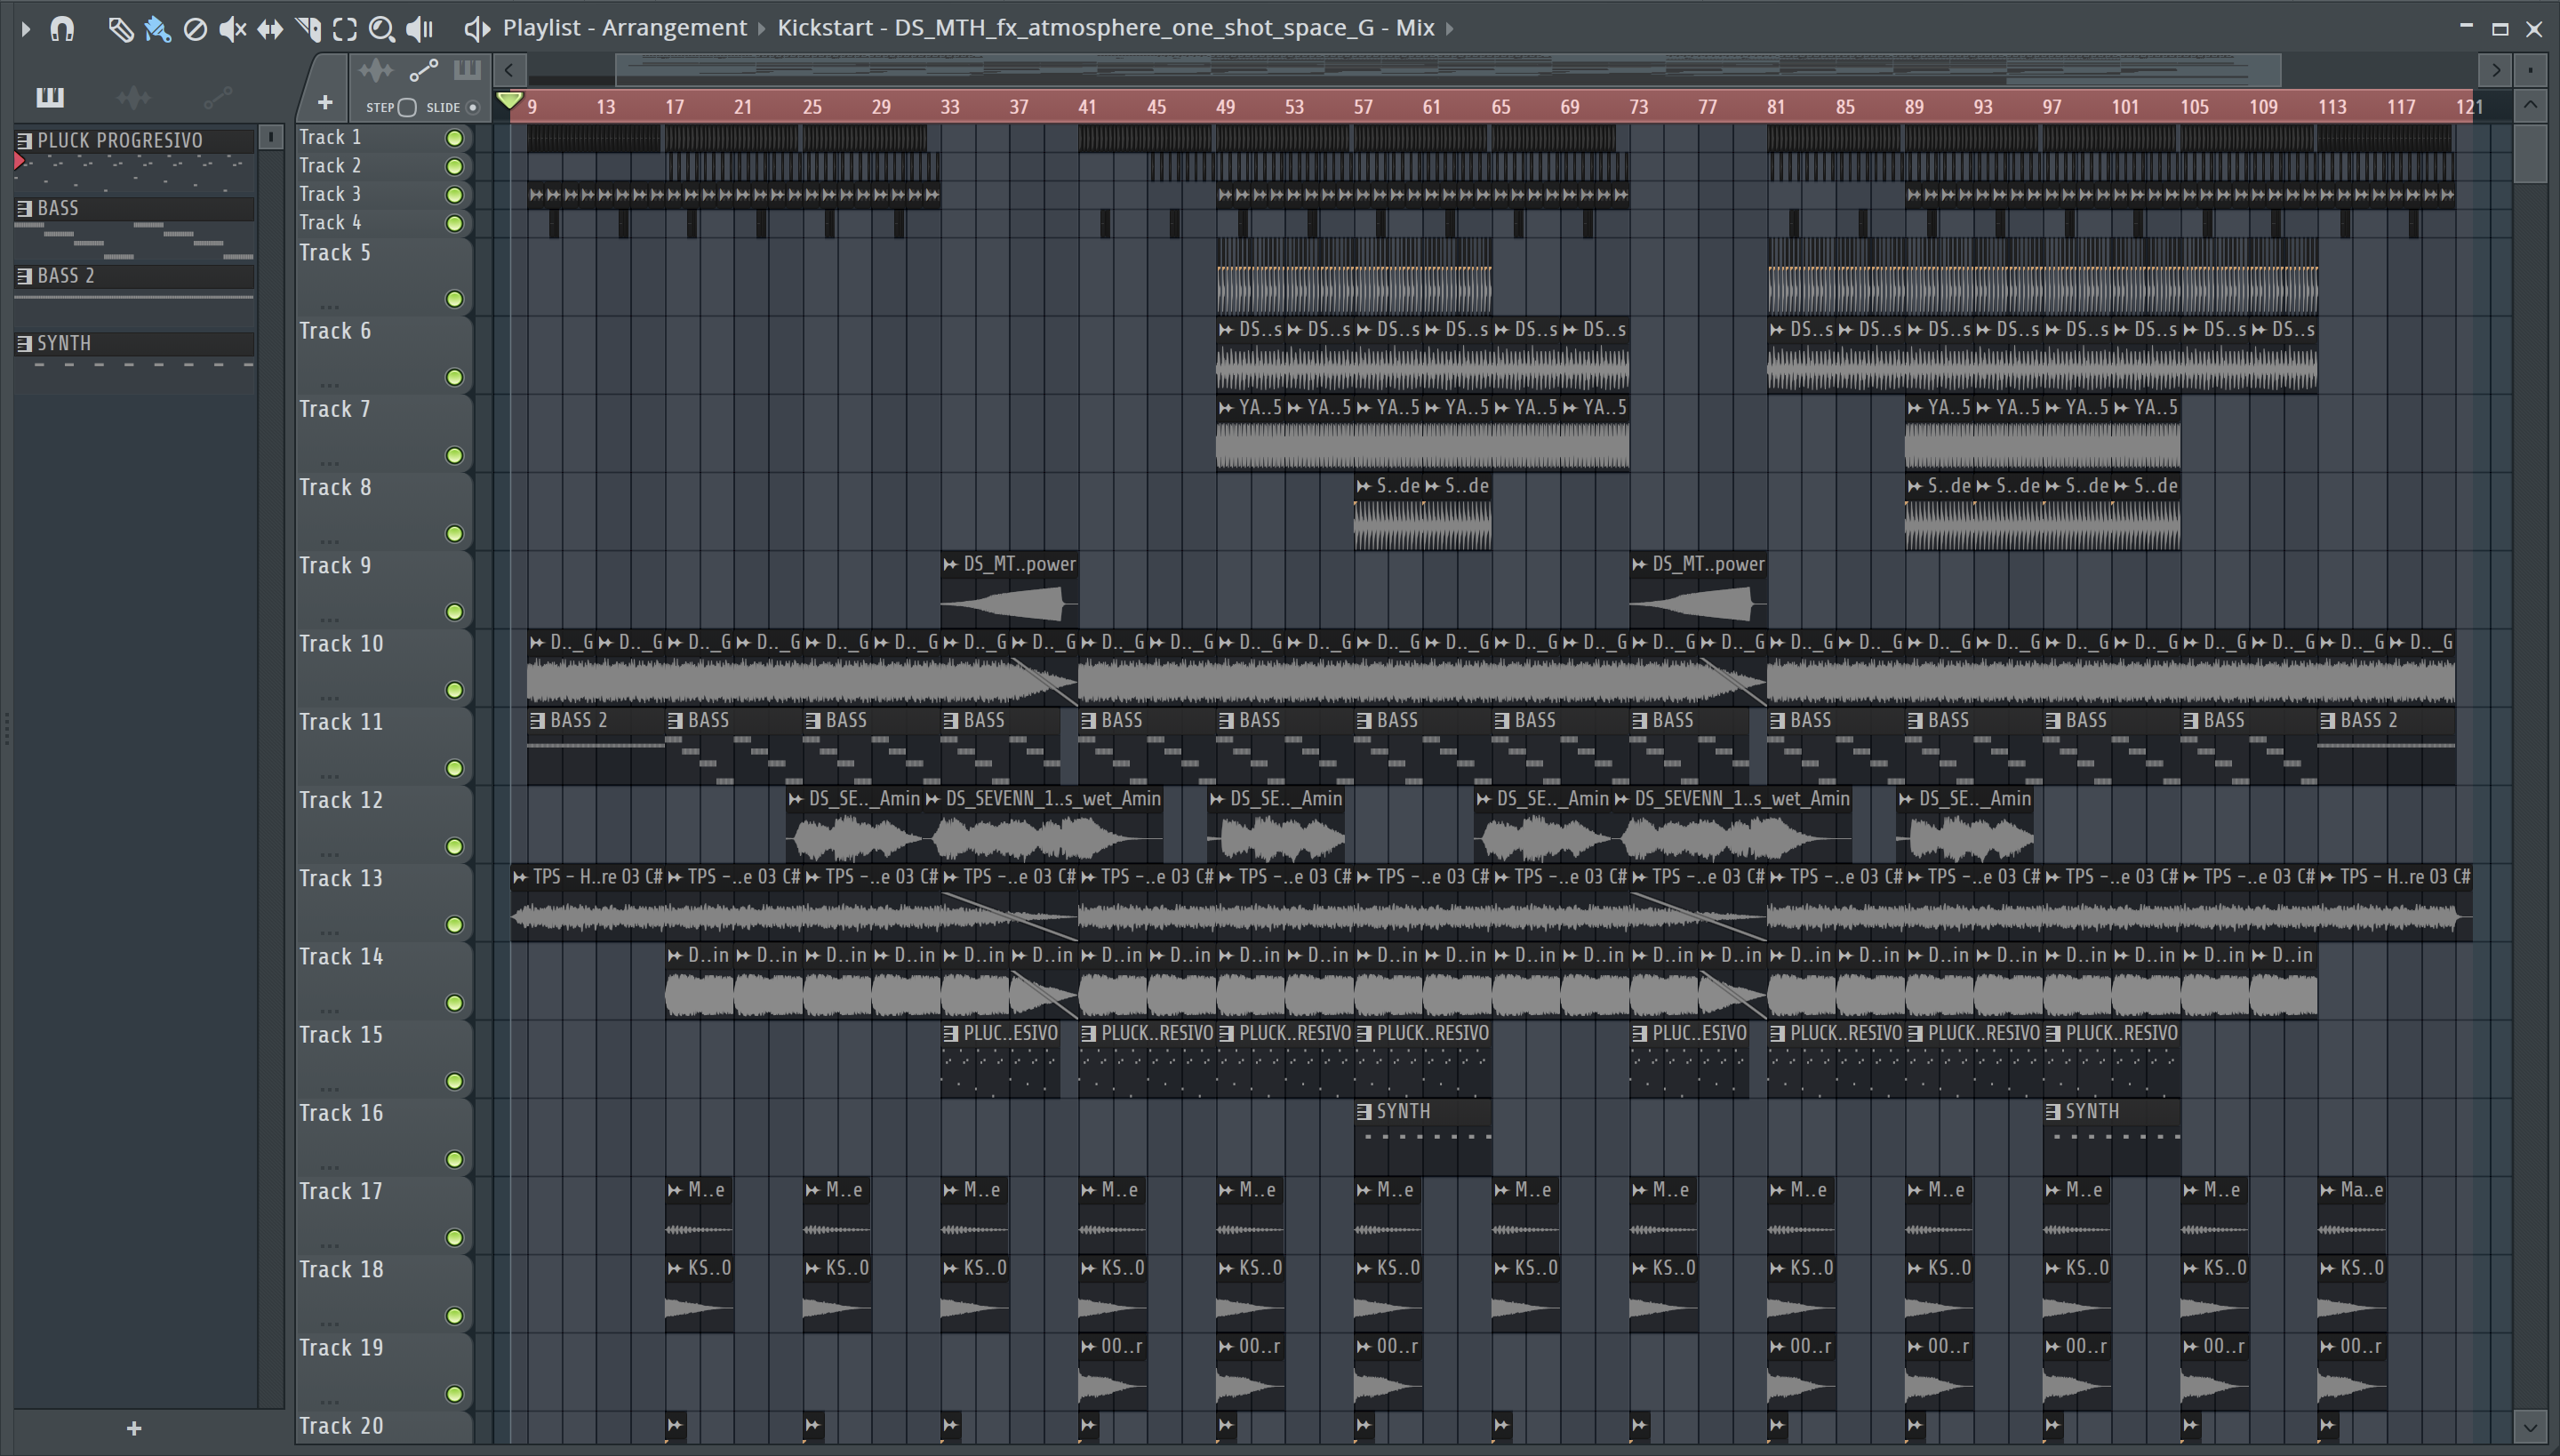
Task: Open the Playlist options menu arrow
Action: point(26,29)
